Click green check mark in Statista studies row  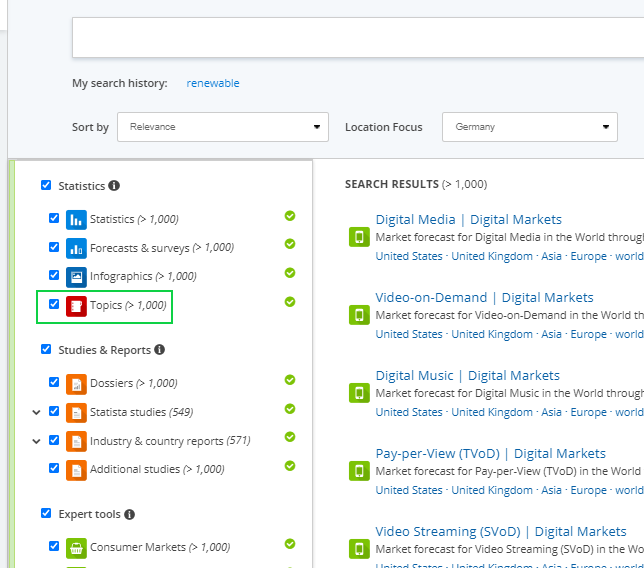click(x=290, y=409)
